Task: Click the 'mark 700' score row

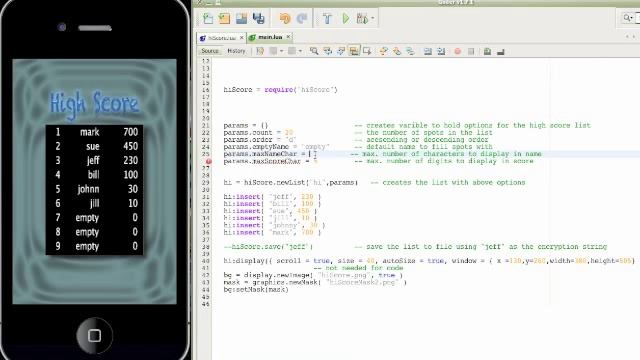Action: click(x=94, y=132)
